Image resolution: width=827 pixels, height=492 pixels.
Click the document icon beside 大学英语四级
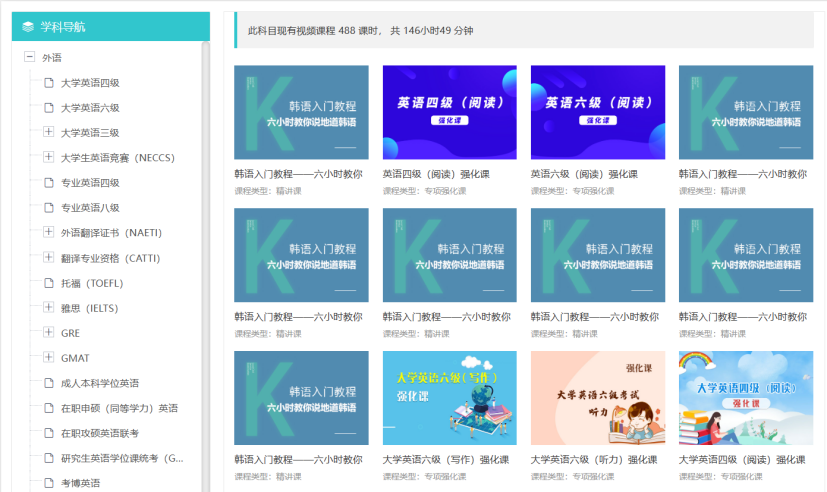tap(48, 83)
